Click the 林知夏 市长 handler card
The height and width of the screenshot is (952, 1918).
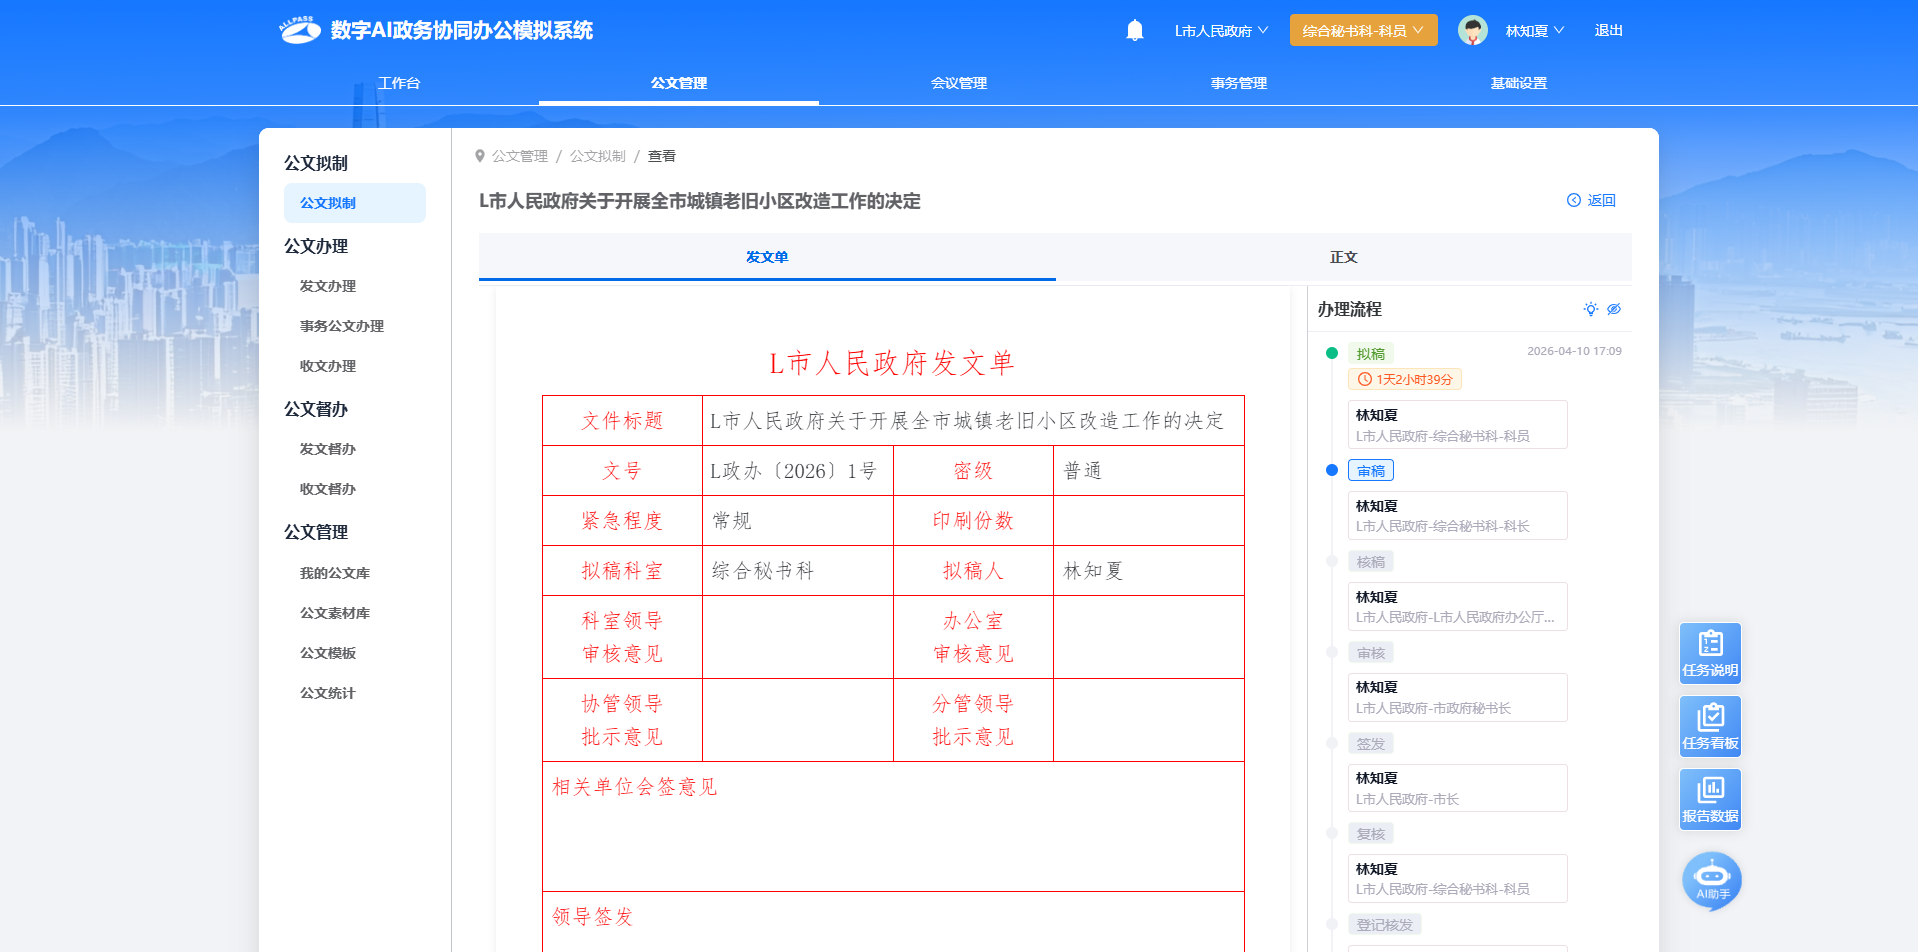coord(1457,788)
